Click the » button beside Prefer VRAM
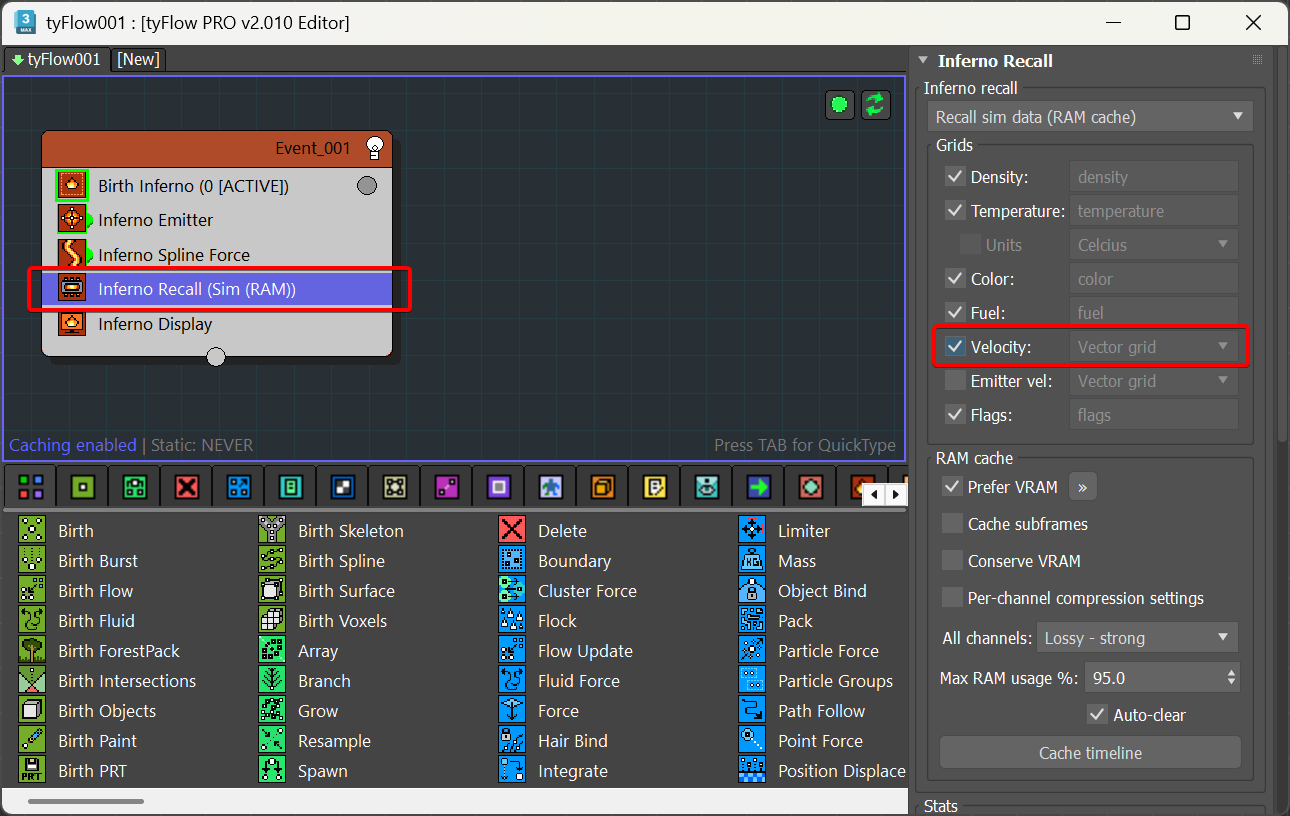Screen dimensions: 1290x816 [1082, 487]
